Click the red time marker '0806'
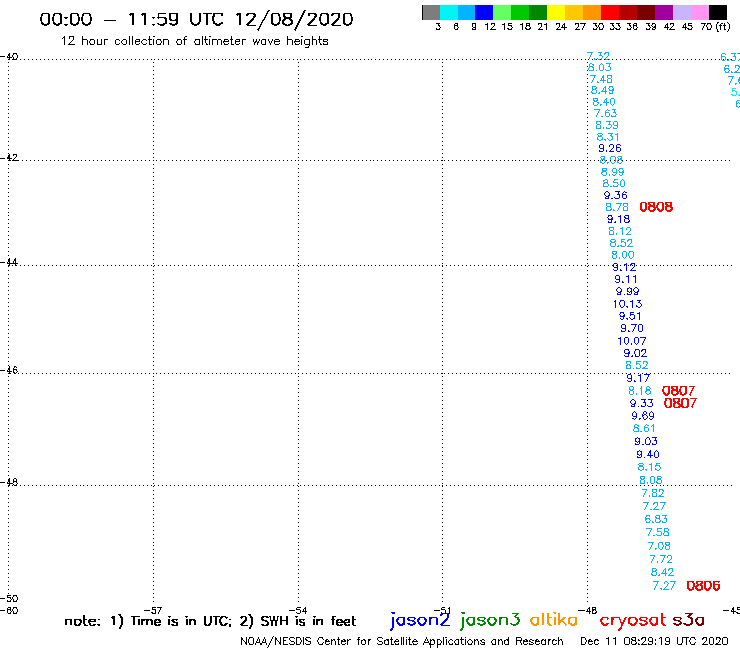Viewport: 740px width, 650px height. click(x=703, y=586)
